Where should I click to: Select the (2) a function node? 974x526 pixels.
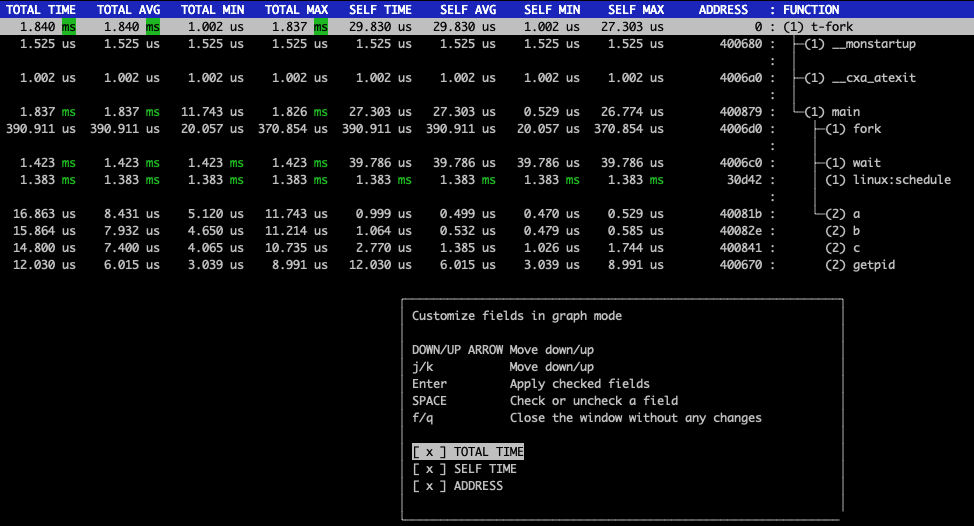point(843,214)
